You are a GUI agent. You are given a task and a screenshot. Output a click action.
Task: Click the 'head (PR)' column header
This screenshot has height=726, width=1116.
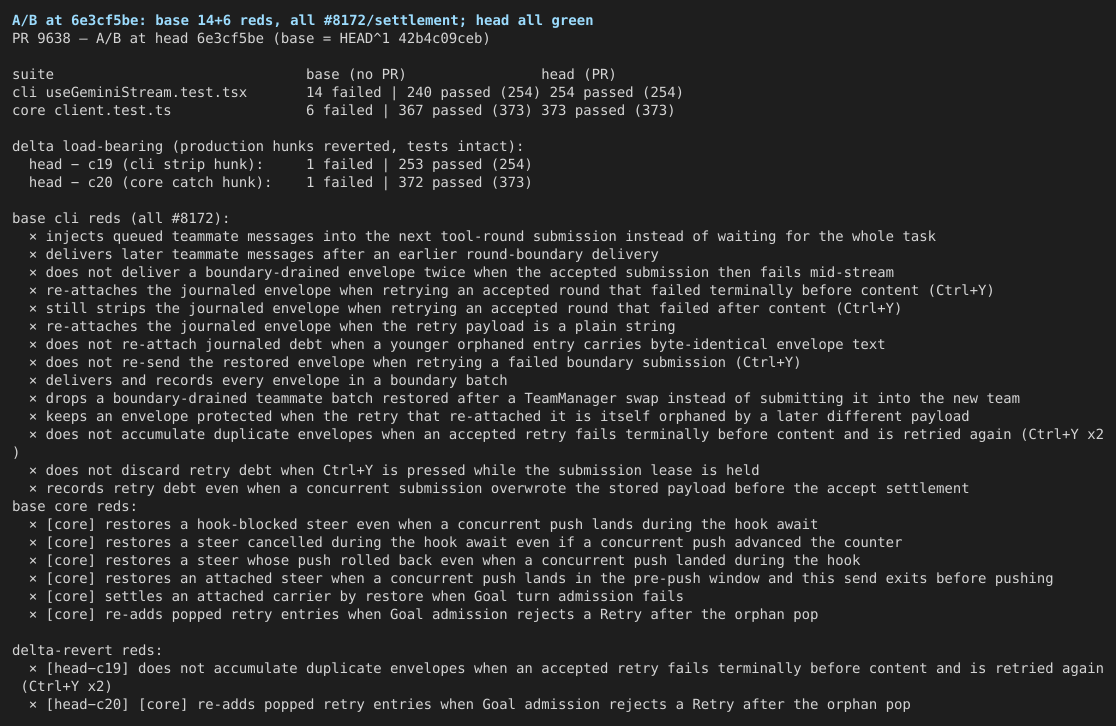coord(579,75)
